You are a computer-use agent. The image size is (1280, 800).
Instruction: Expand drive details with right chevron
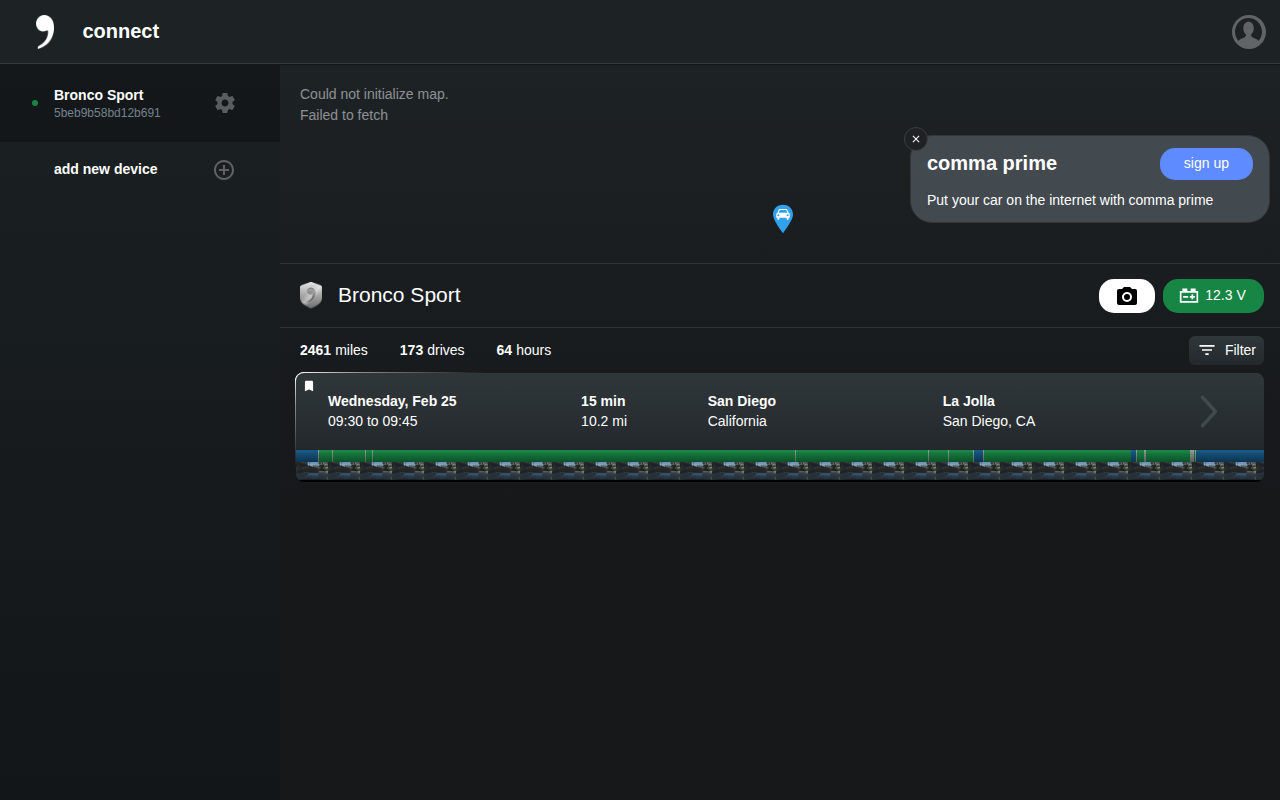click(x=1209, y=411)
